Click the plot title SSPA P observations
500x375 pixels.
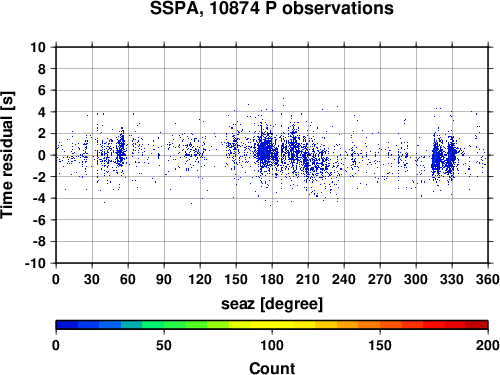click(272, 8)
